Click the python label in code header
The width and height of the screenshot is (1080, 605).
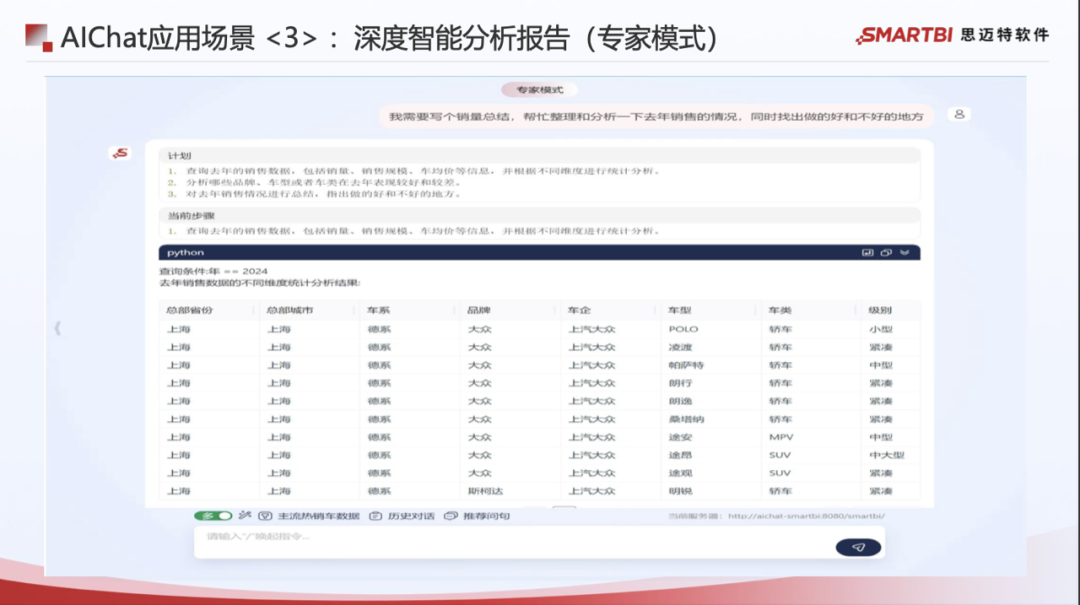[185, 253]
